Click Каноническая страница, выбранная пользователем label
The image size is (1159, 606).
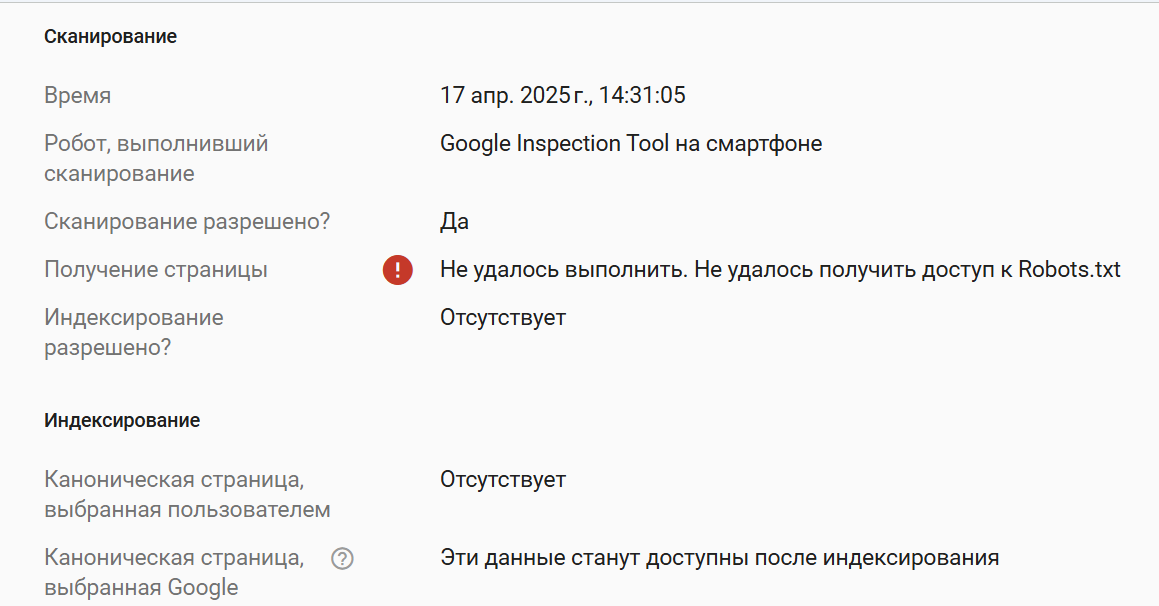click(187, 494)
